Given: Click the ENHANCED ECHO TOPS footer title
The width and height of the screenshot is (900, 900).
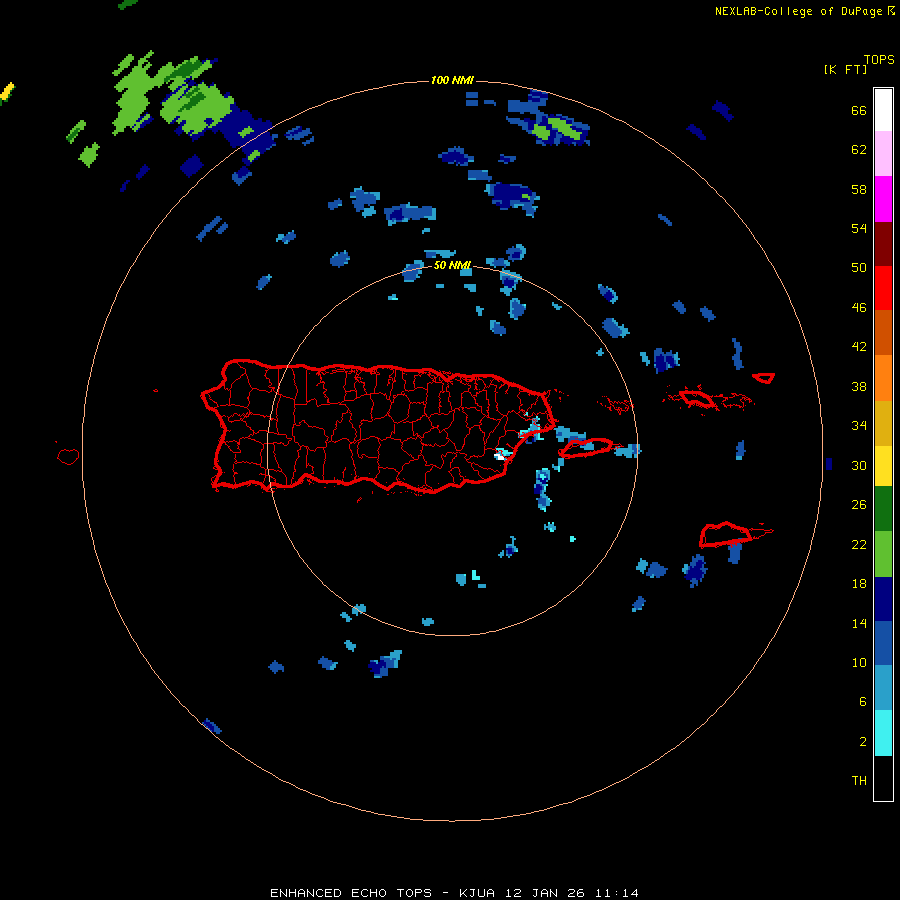Looking at the screenshot, I should pos(351,893).
